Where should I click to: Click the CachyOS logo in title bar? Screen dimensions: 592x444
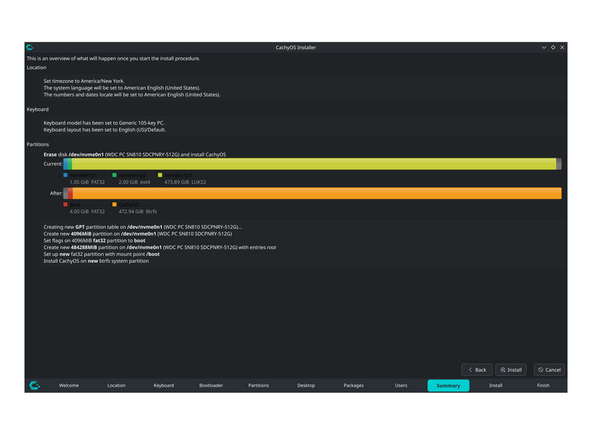coord(30,47)
